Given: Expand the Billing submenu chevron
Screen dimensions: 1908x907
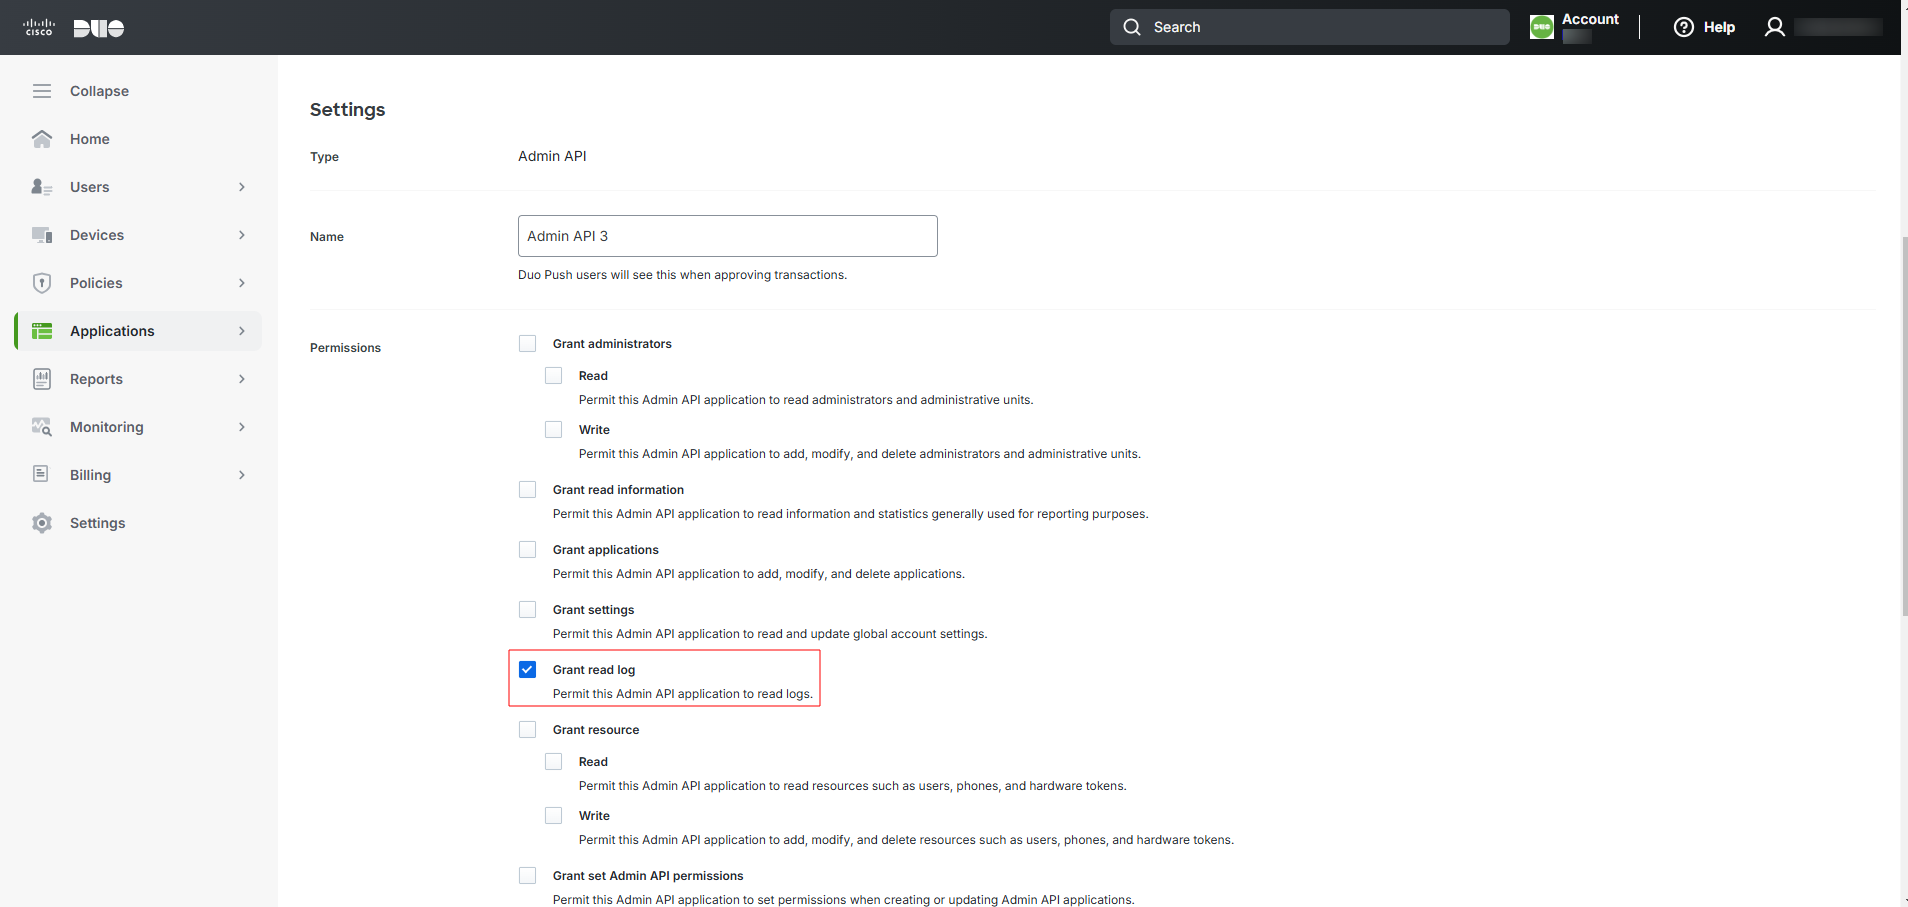Looking at the screenshot, I should click(x=242, y=475).
